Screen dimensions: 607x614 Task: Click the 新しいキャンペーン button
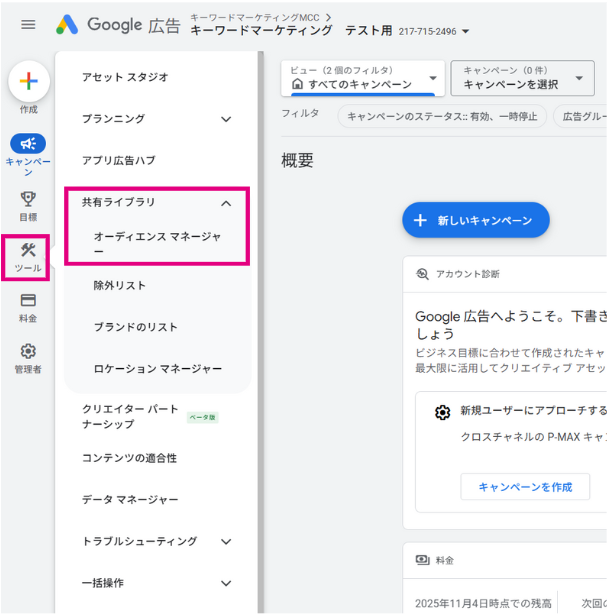coord(476,220)
